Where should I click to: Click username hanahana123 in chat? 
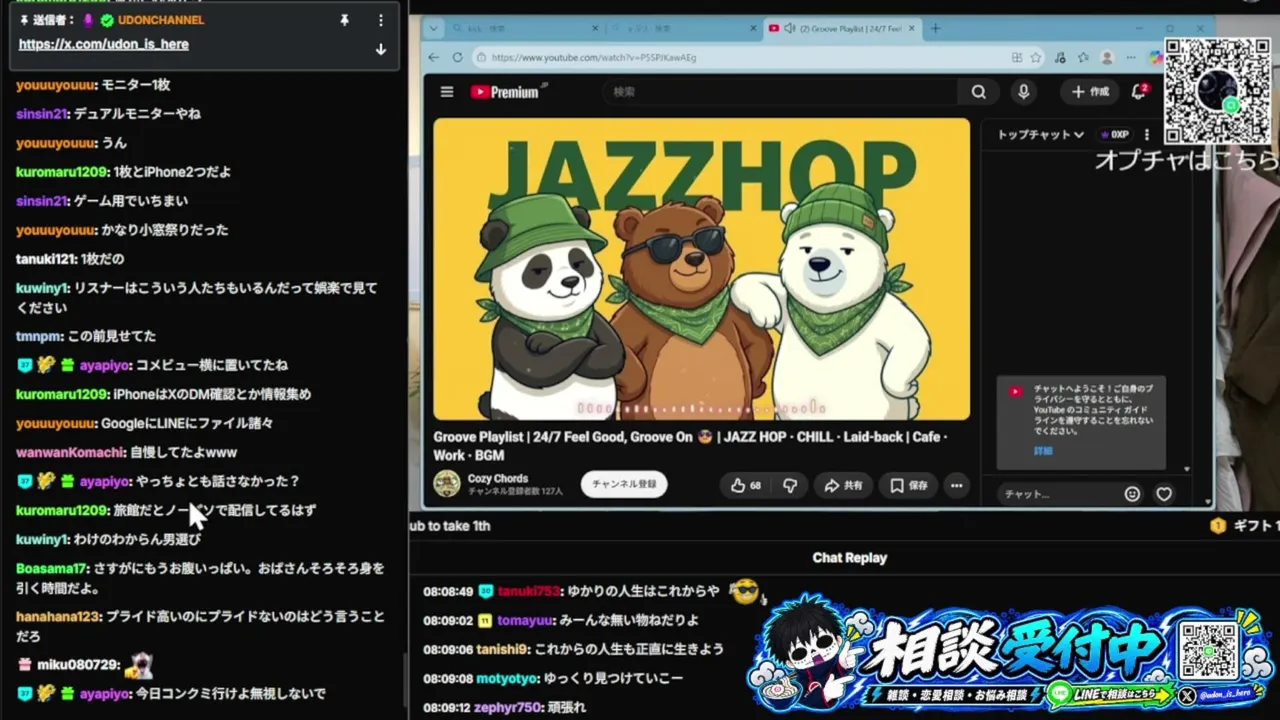click(58, 616)
